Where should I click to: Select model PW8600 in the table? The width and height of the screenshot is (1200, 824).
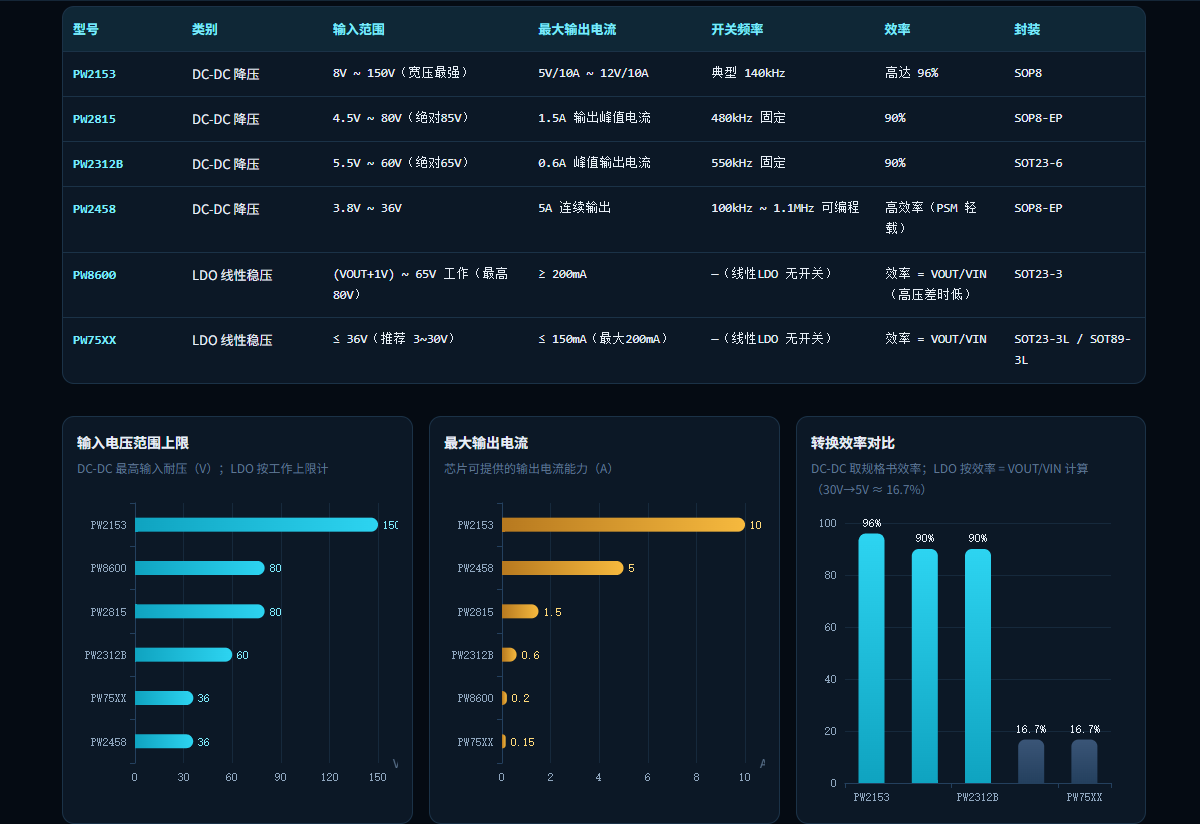tap(95, 275)
